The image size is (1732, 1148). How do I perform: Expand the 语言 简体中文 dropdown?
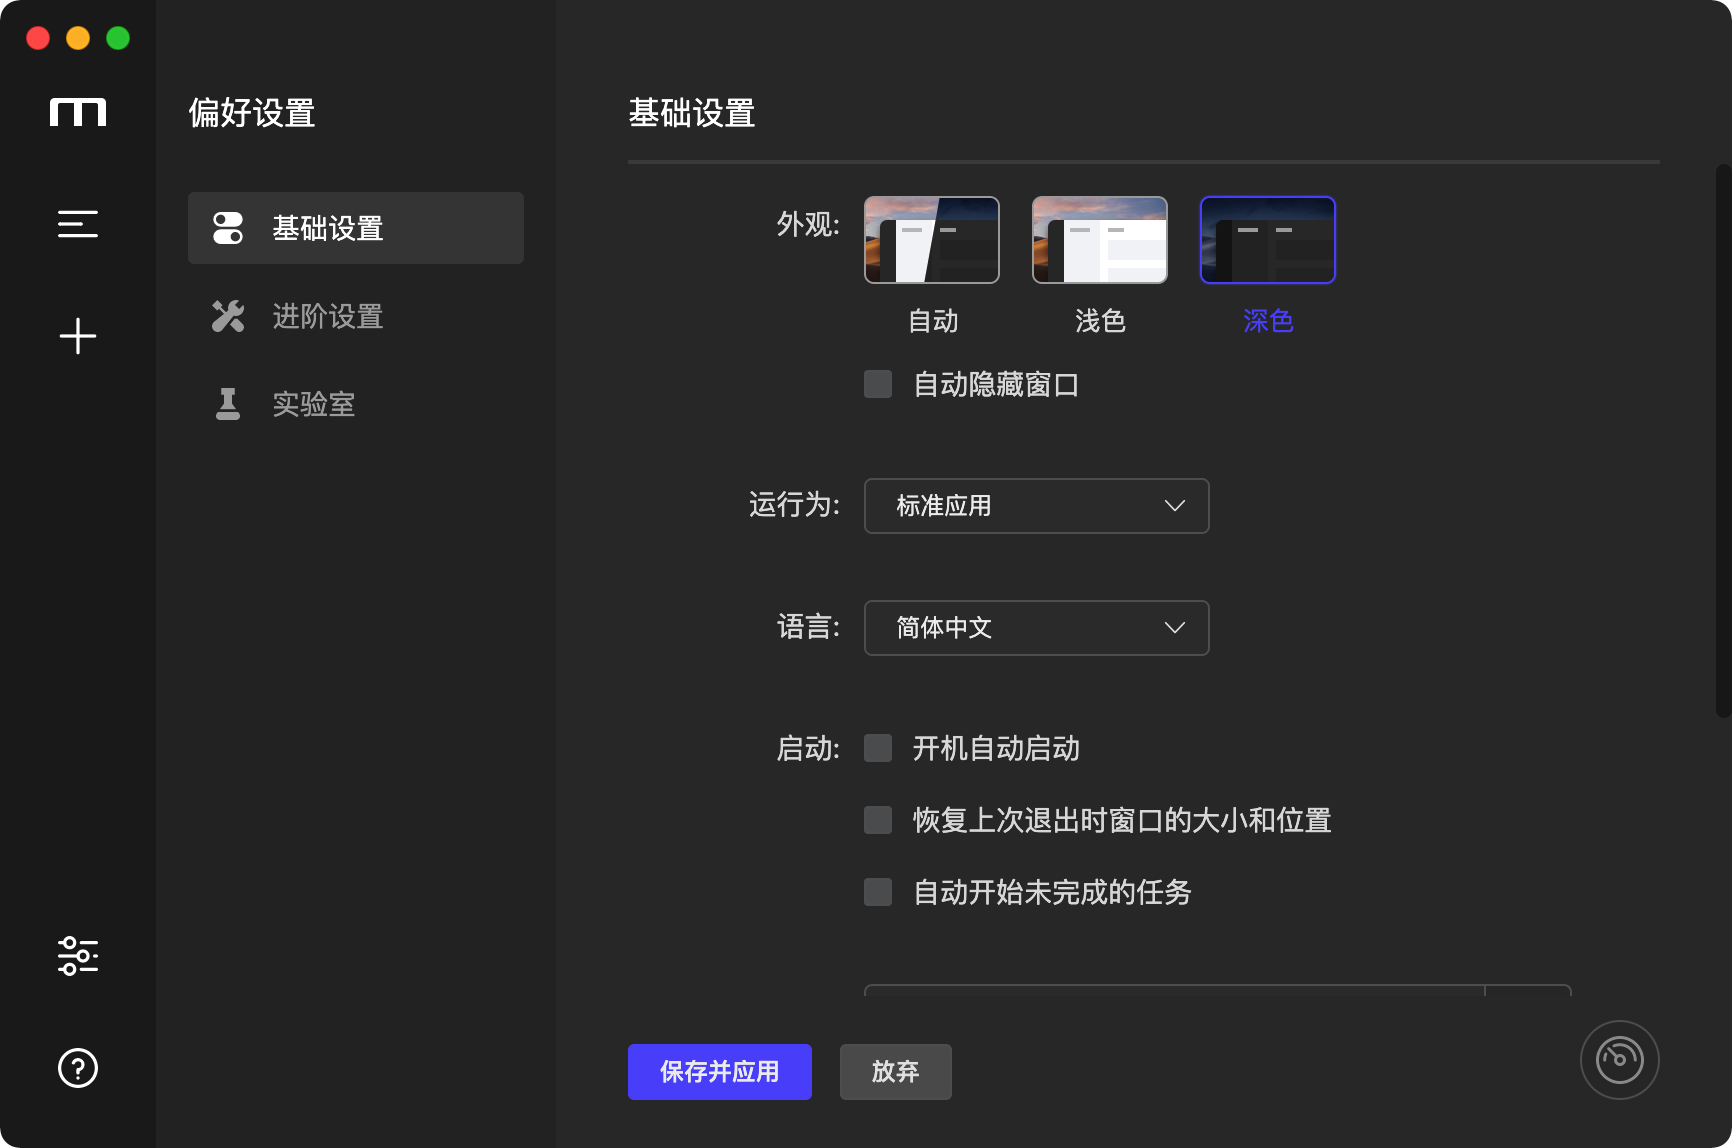point(1036,628)
